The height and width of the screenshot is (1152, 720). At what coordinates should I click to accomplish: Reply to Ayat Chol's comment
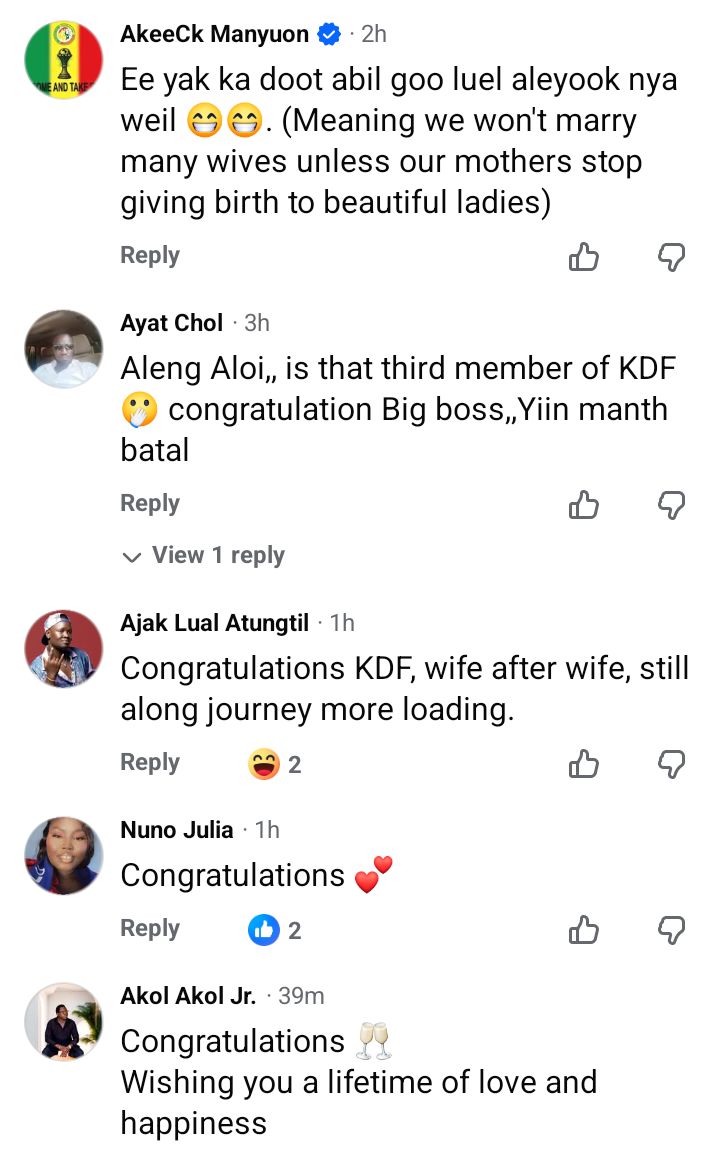[150, 504]
